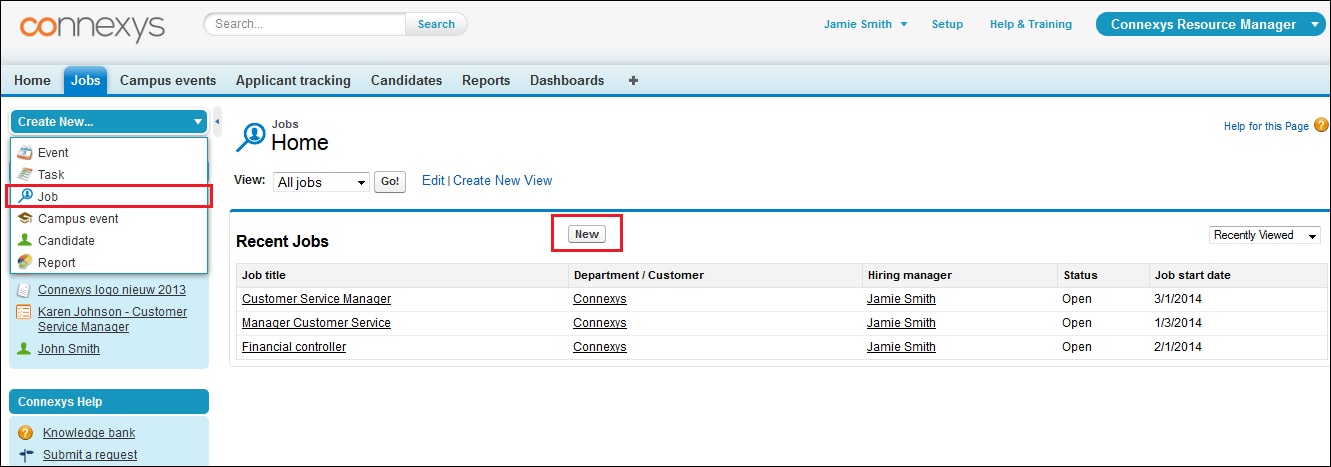Click the Search button
The image size is (1331, 467).
(436, 24)
